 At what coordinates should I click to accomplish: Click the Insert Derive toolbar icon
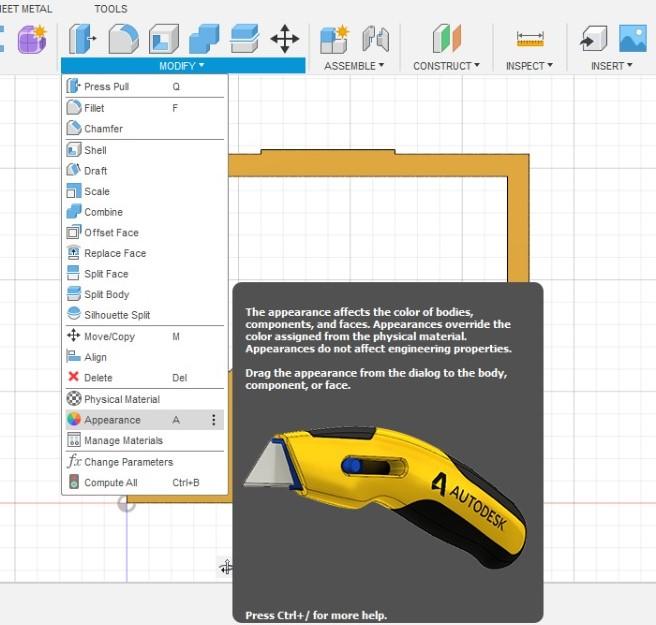point(593,39)
